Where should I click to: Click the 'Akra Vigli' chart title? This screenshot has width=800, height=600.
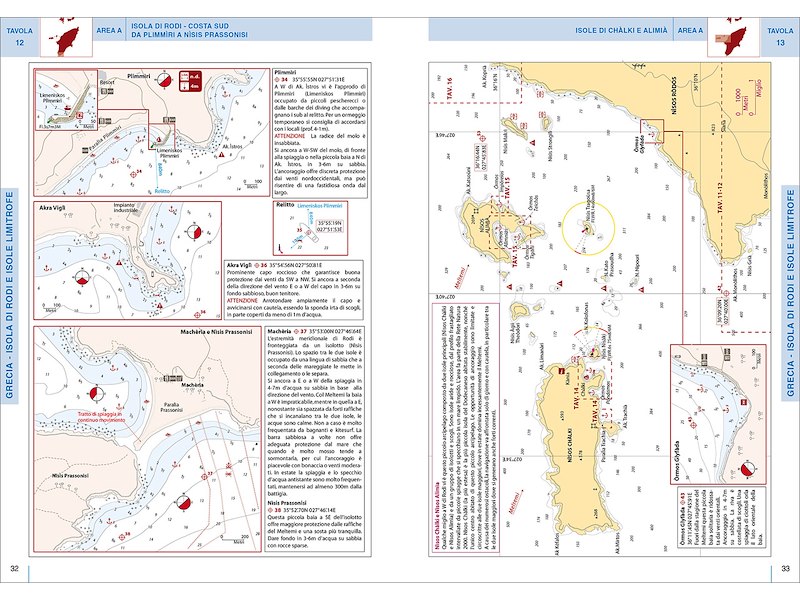[x=53, y=208]
